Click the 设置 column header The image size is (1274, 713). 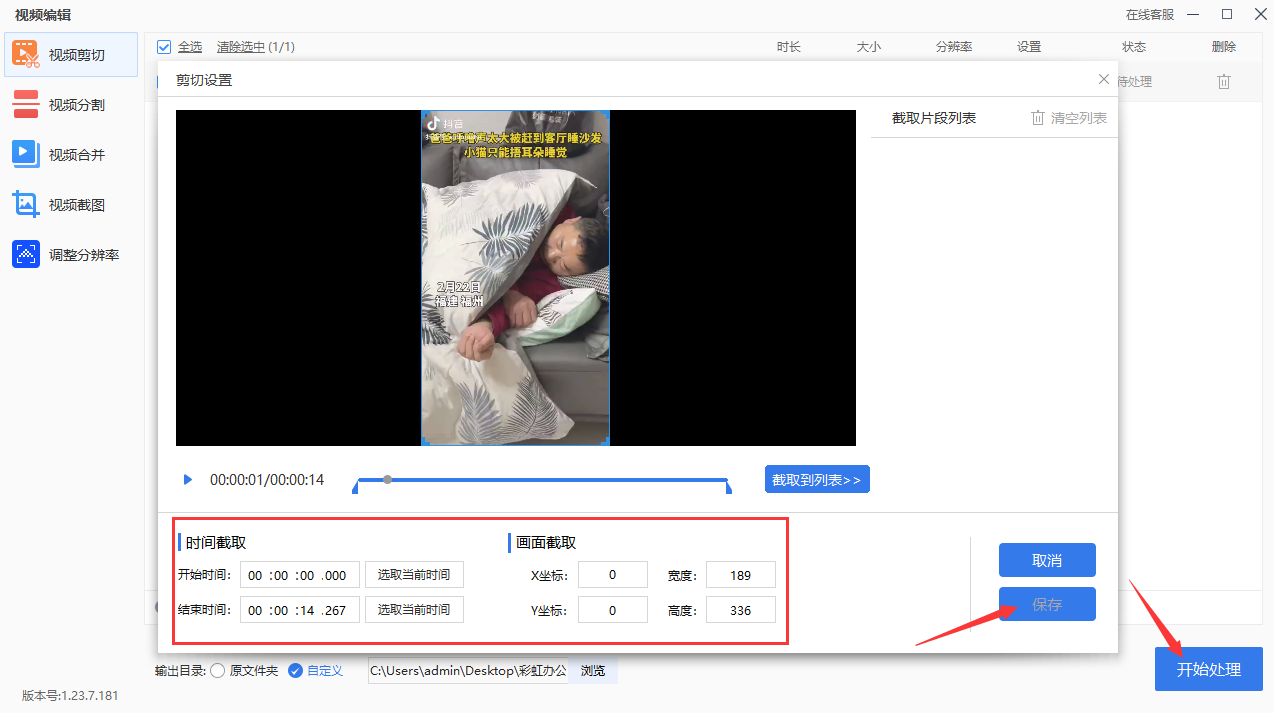(x=1029, y=47)
